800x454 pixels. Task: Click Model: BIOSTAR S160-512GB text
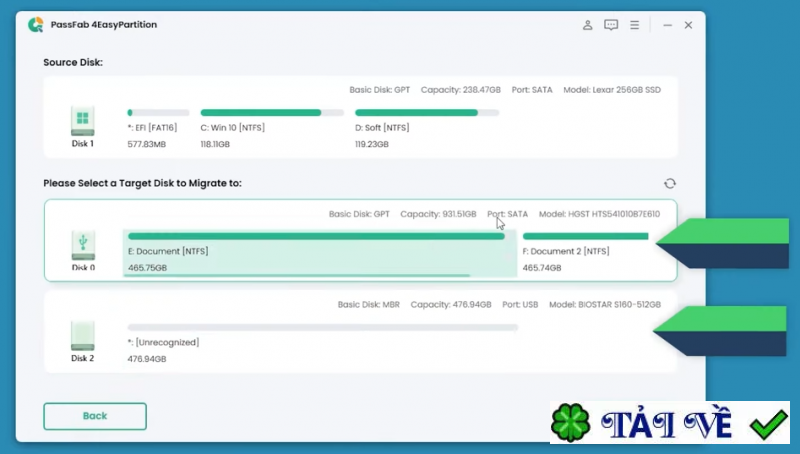(x=605, y=305)
